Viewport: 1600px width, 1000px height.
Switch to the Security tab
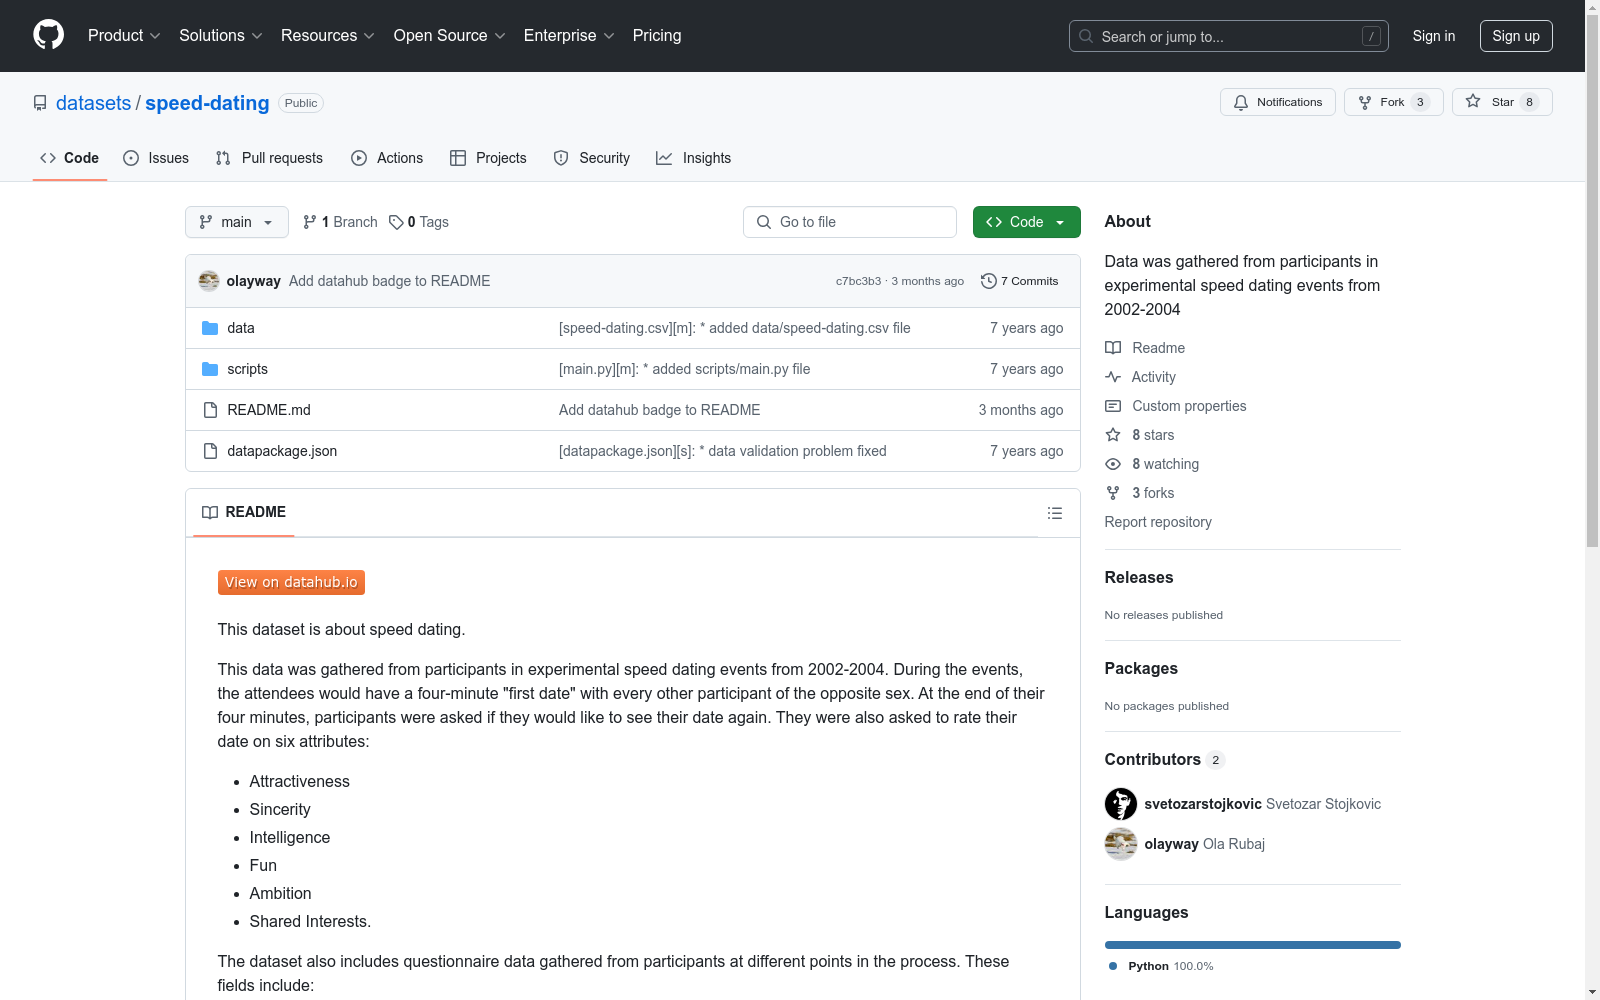click(x=592, y=158)
